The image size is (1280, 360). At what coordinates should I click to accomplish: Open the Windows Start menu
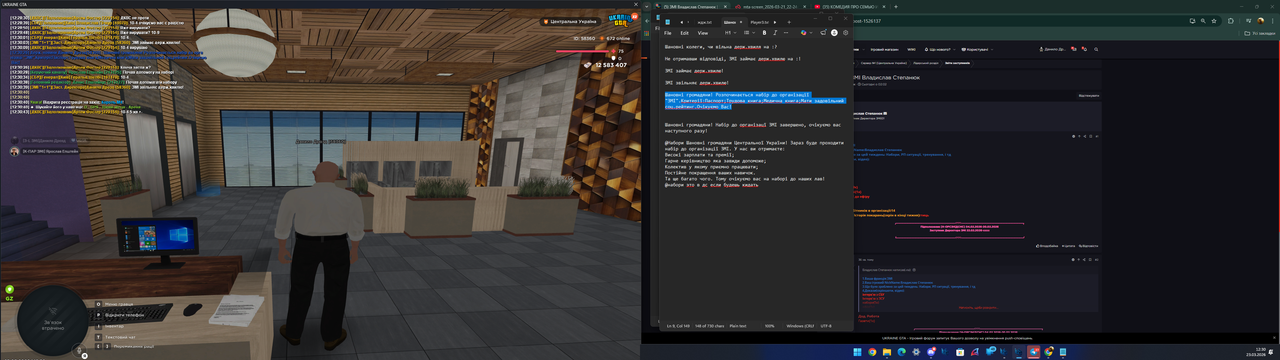click(857, 352)
